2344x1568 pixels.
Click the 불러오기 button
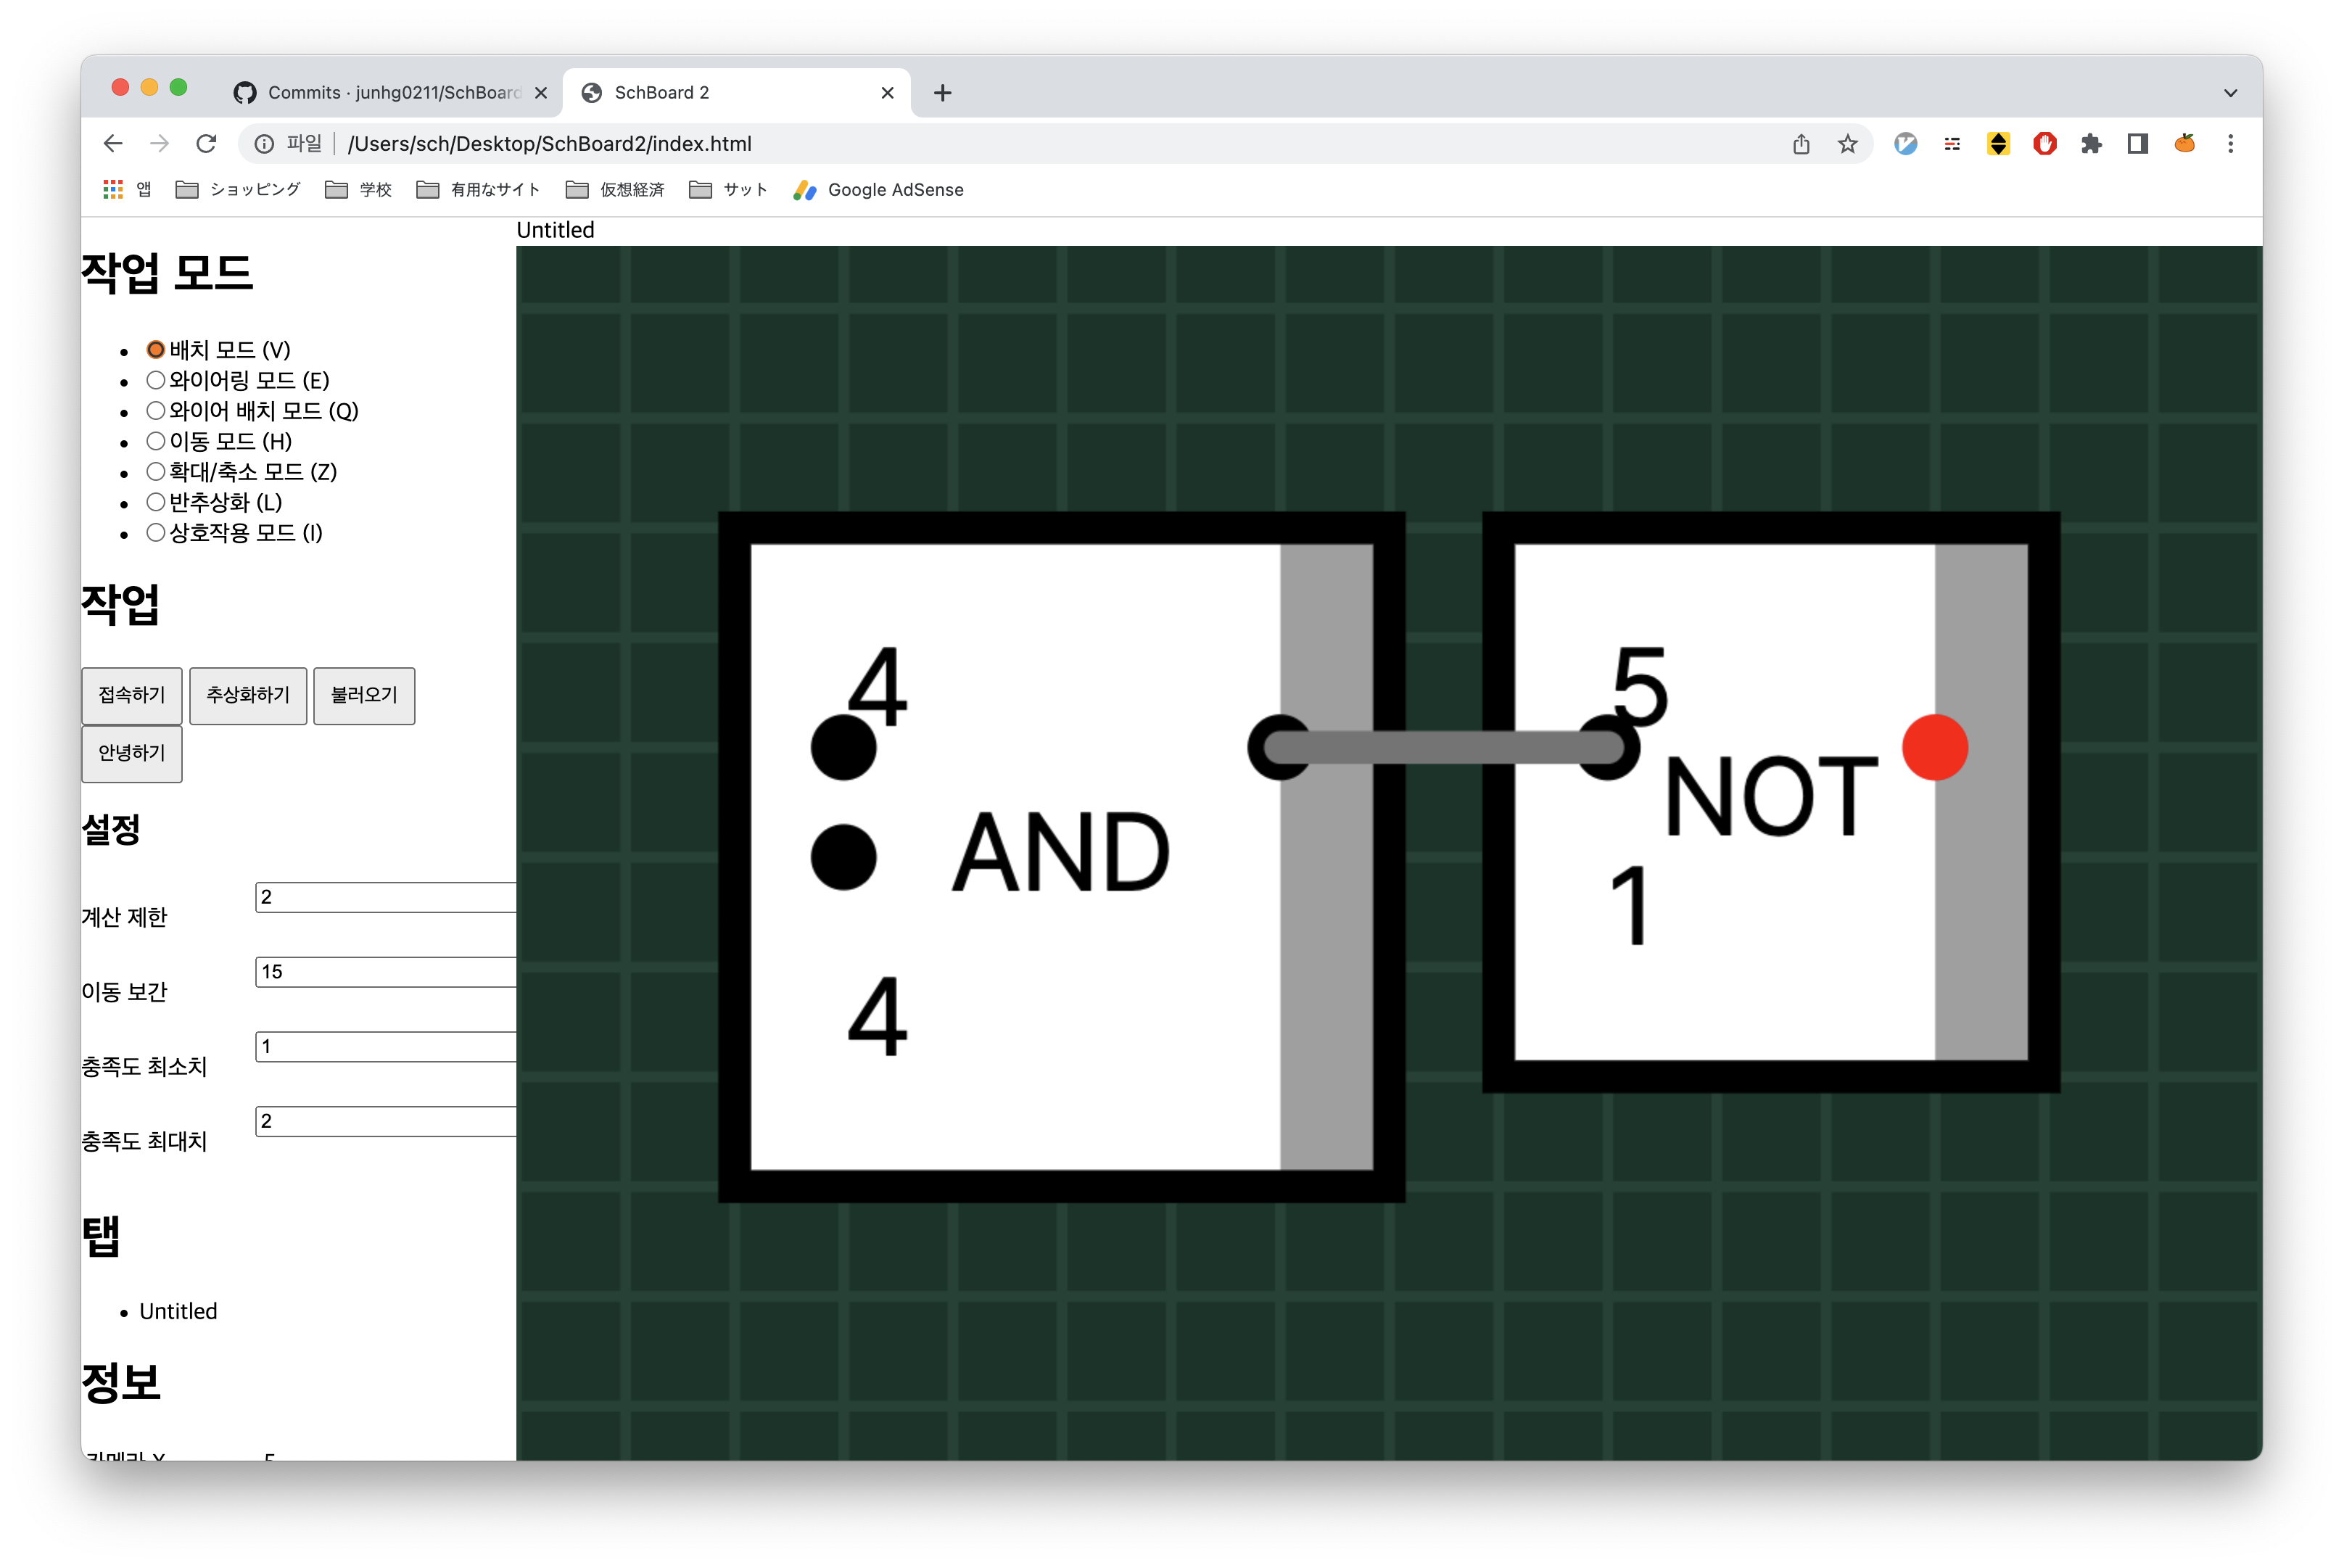pyautogui.click(x=364, y=695)
